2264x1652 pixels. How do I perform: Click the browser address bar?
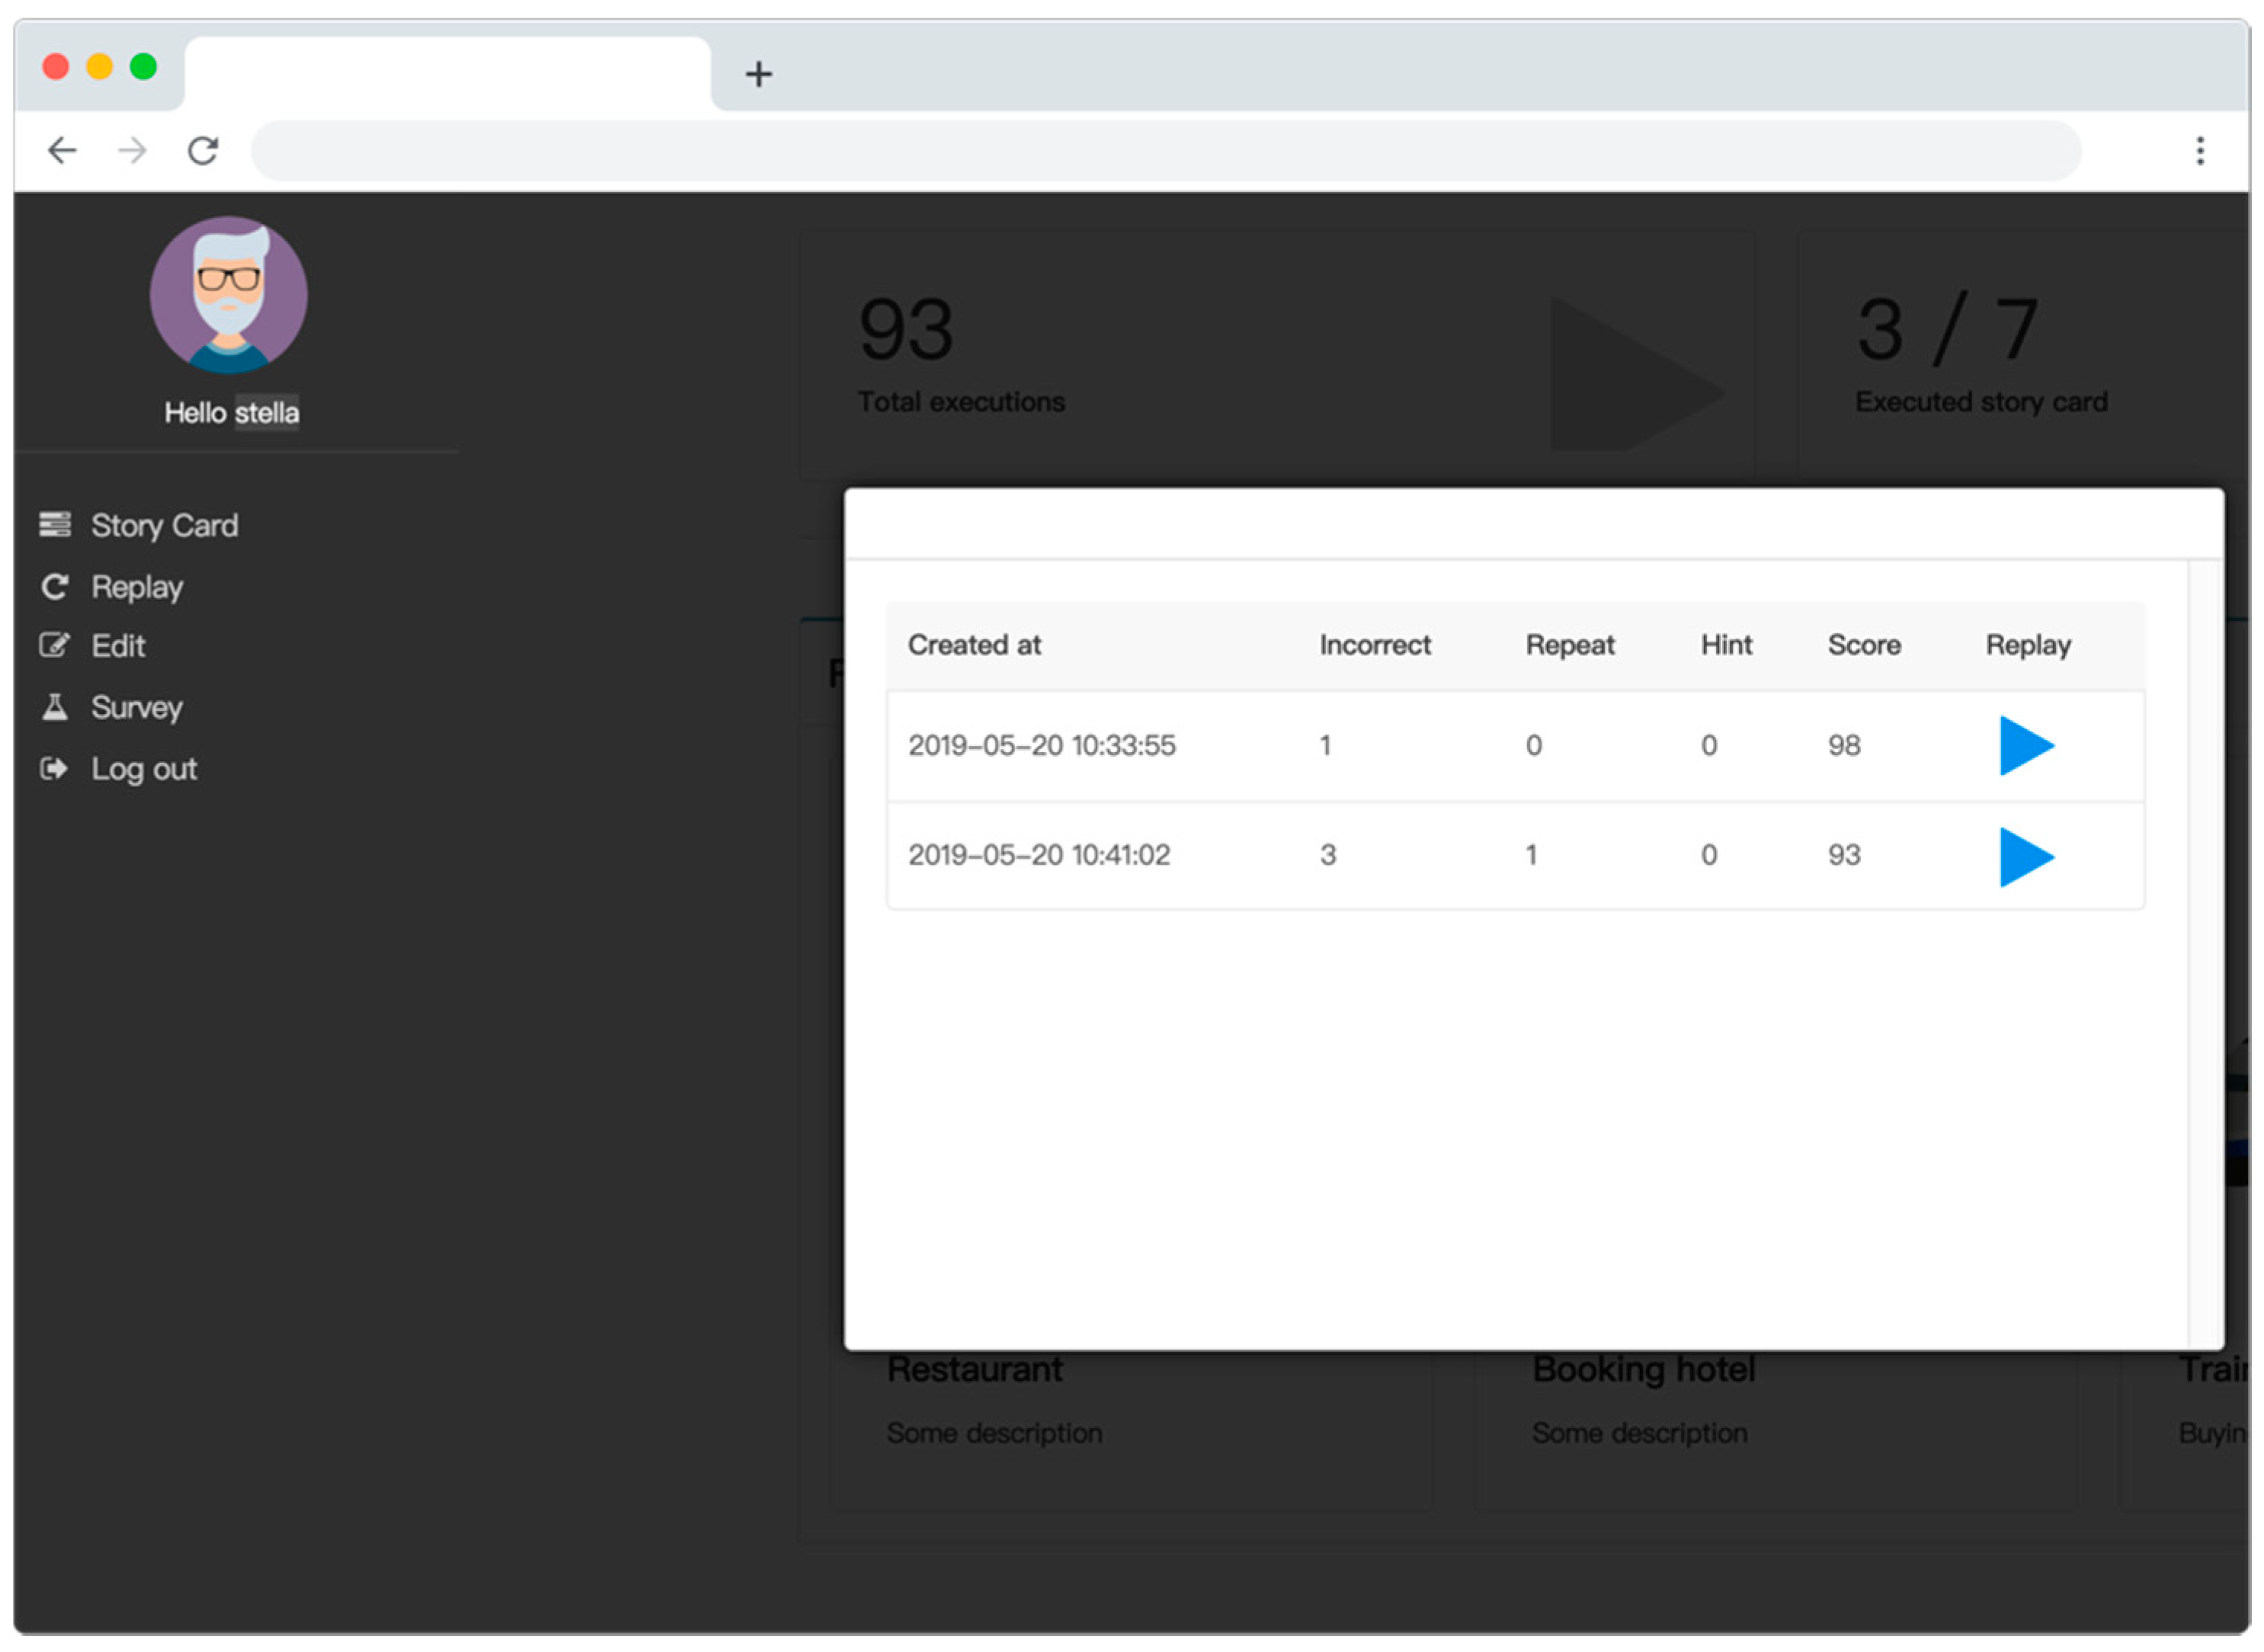[1165, 151]
